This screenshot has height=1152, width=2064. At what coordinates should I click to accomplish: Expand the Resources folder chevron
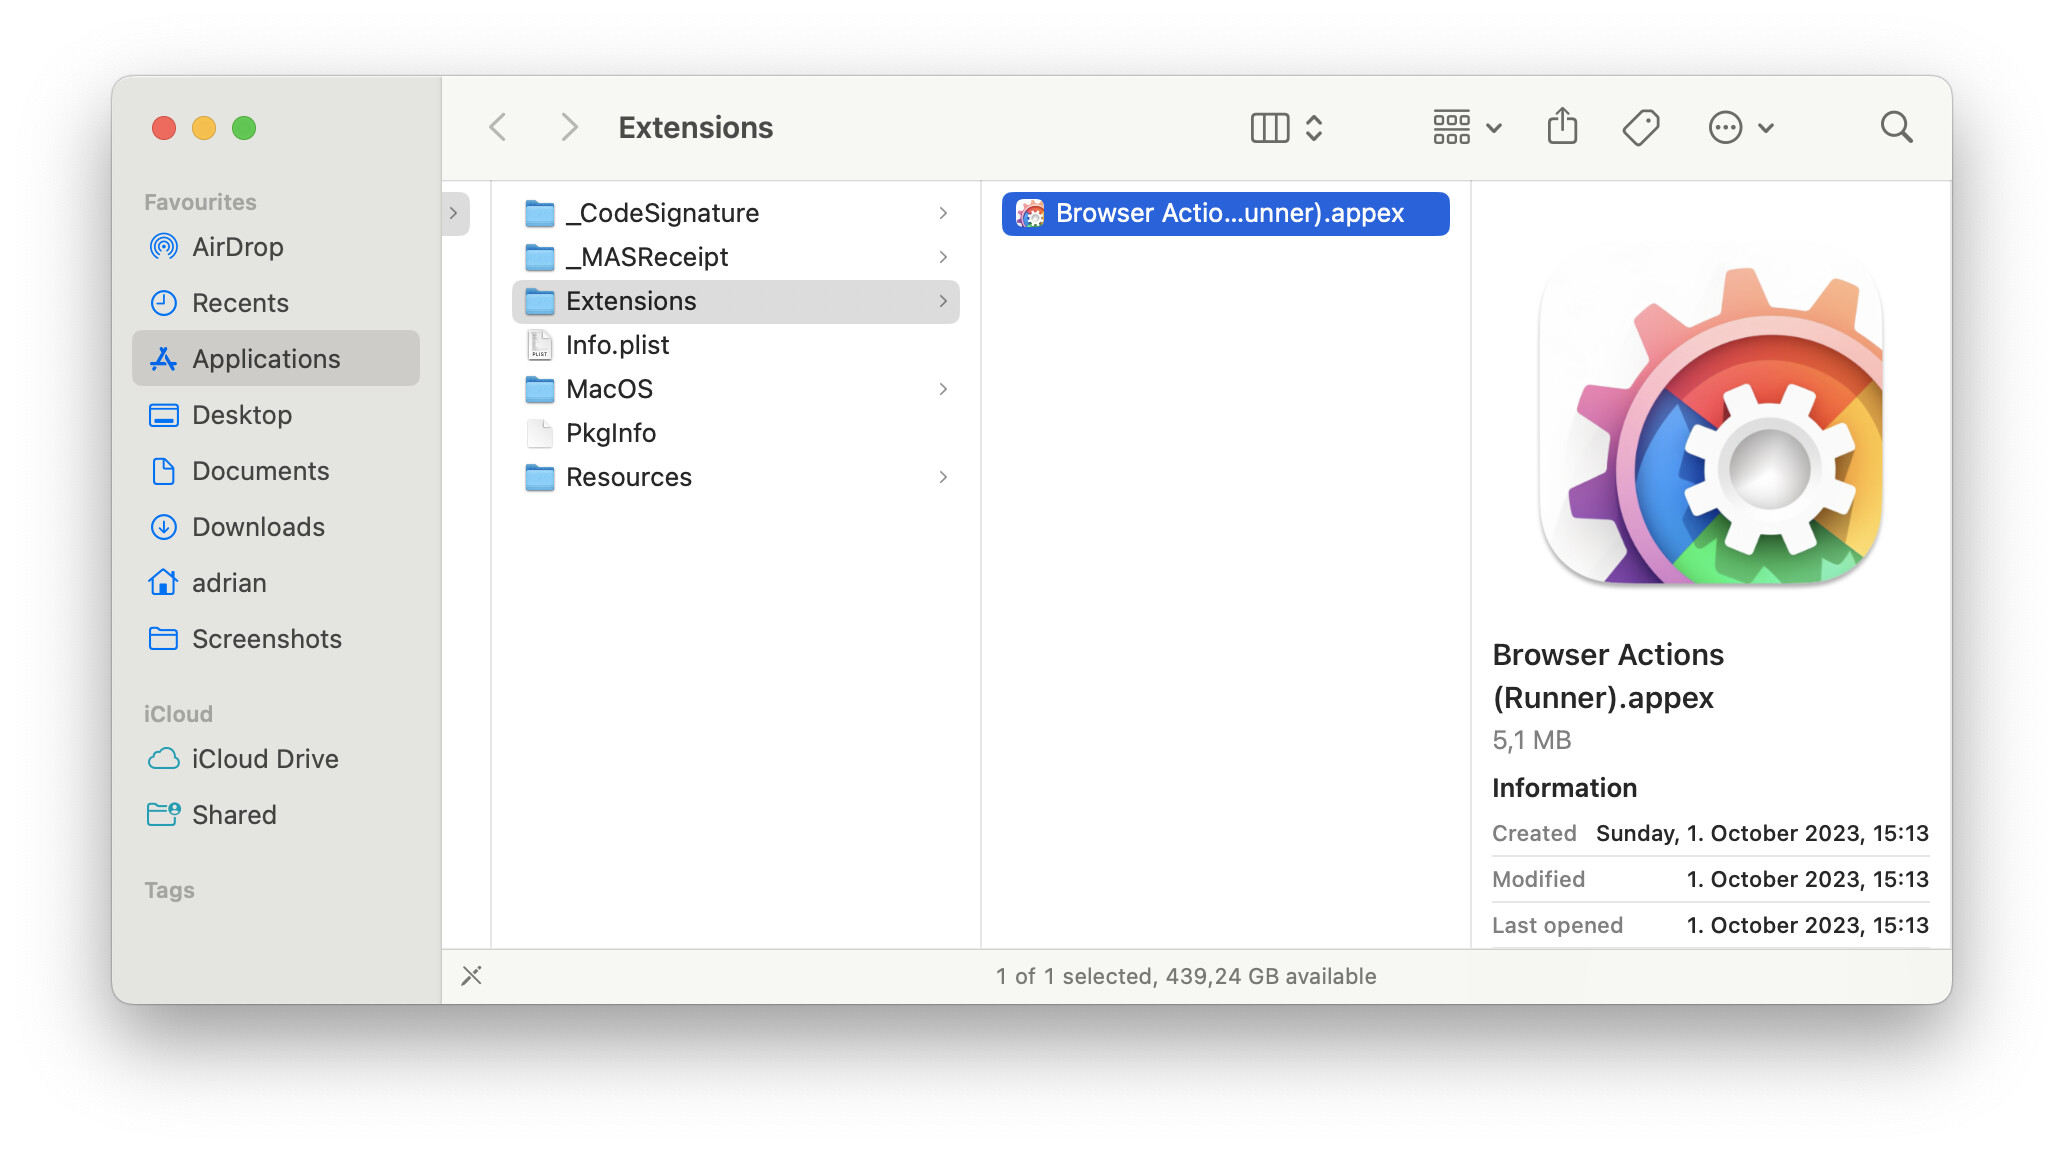coord(943,477)
